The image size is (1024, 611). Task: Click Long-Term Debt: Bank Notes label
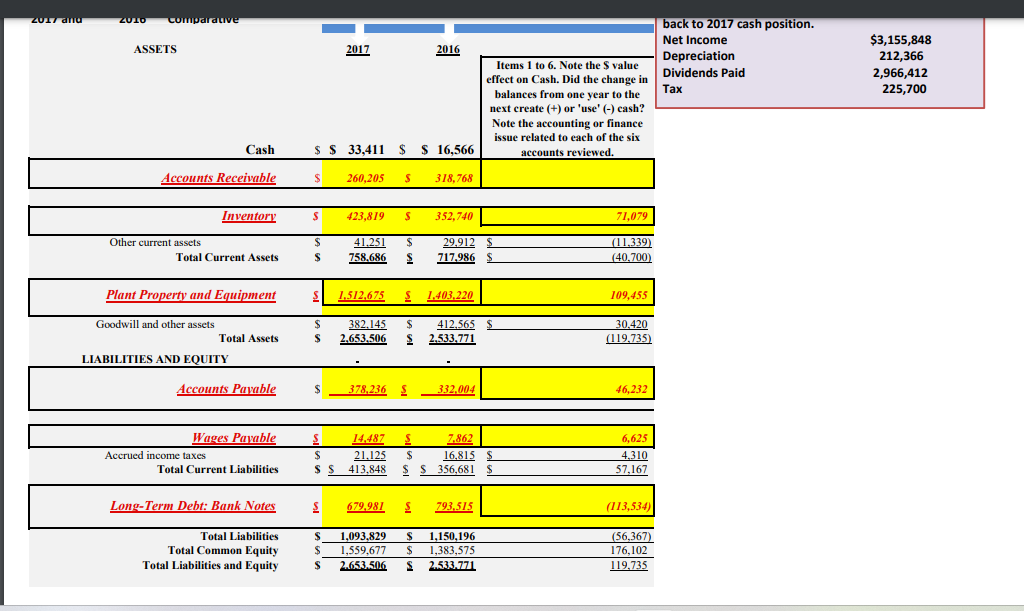[x=193, y=506]
